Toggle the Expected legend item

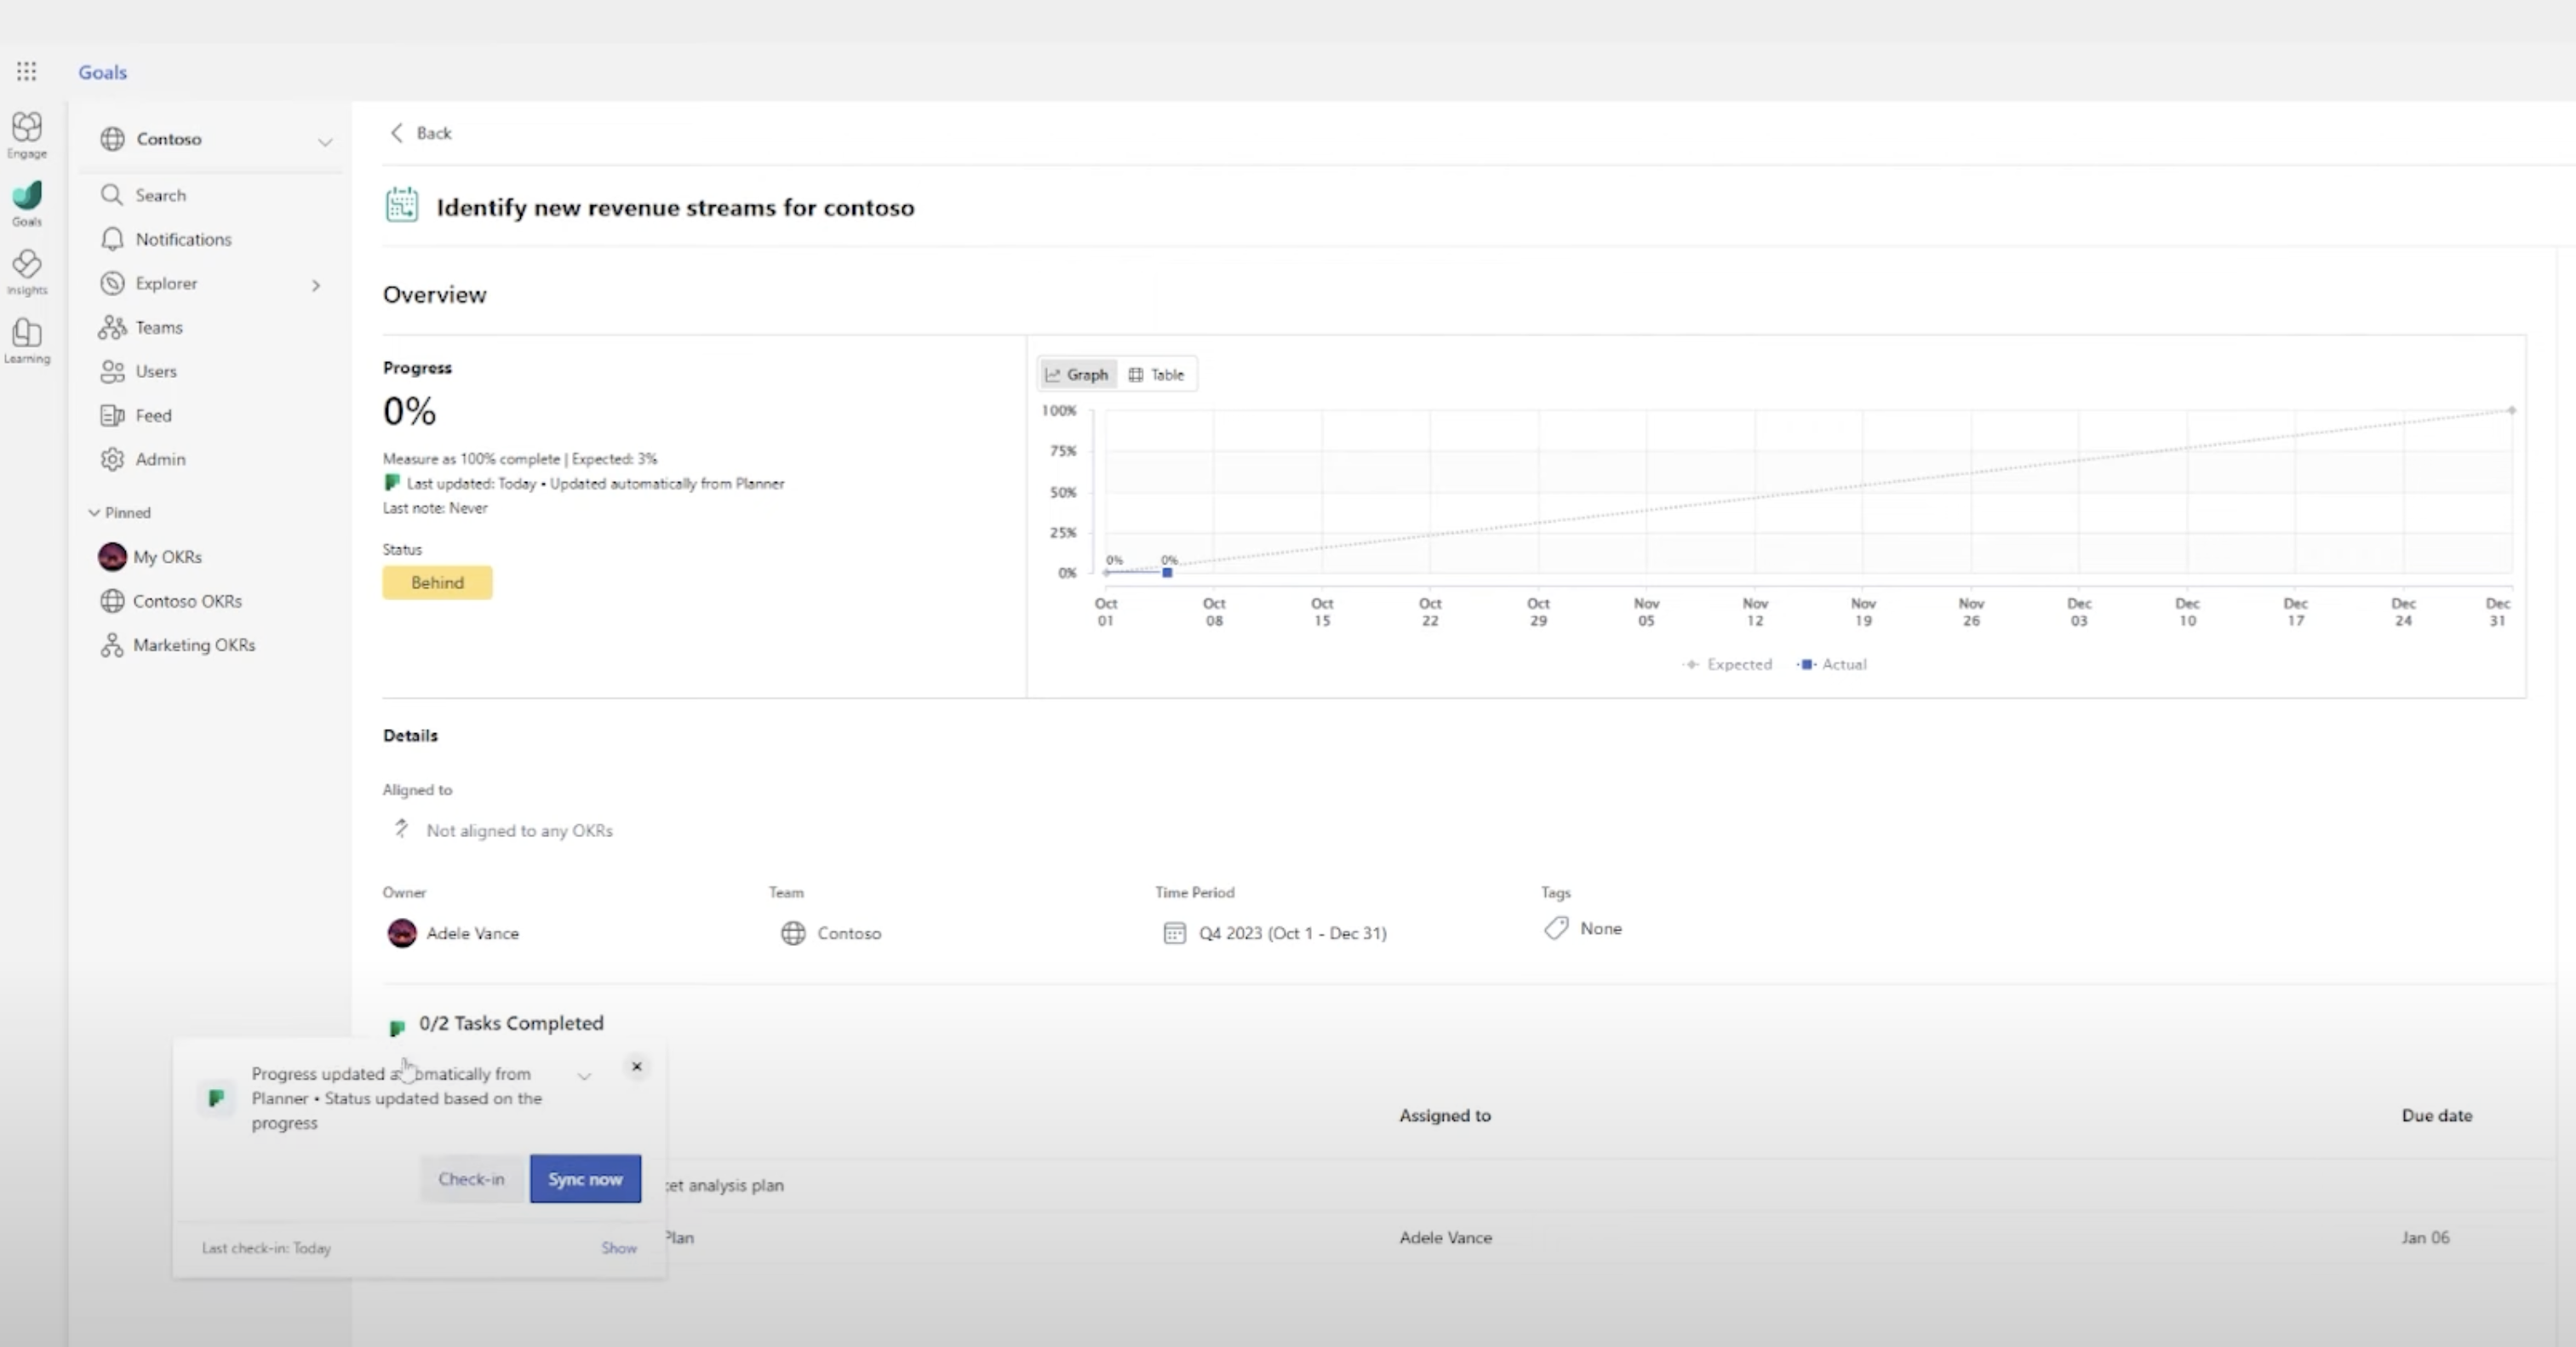(1728, 664)
